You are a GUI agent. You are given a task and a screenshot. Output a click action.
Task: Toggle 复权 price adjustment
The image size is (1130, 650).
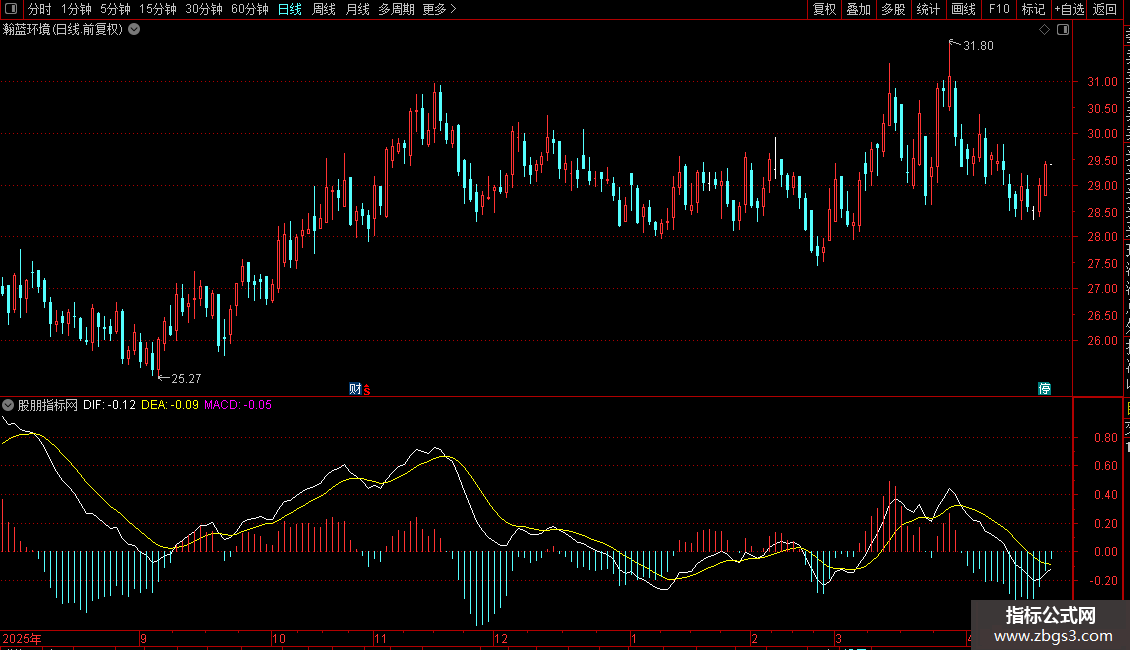pos(824,9)
